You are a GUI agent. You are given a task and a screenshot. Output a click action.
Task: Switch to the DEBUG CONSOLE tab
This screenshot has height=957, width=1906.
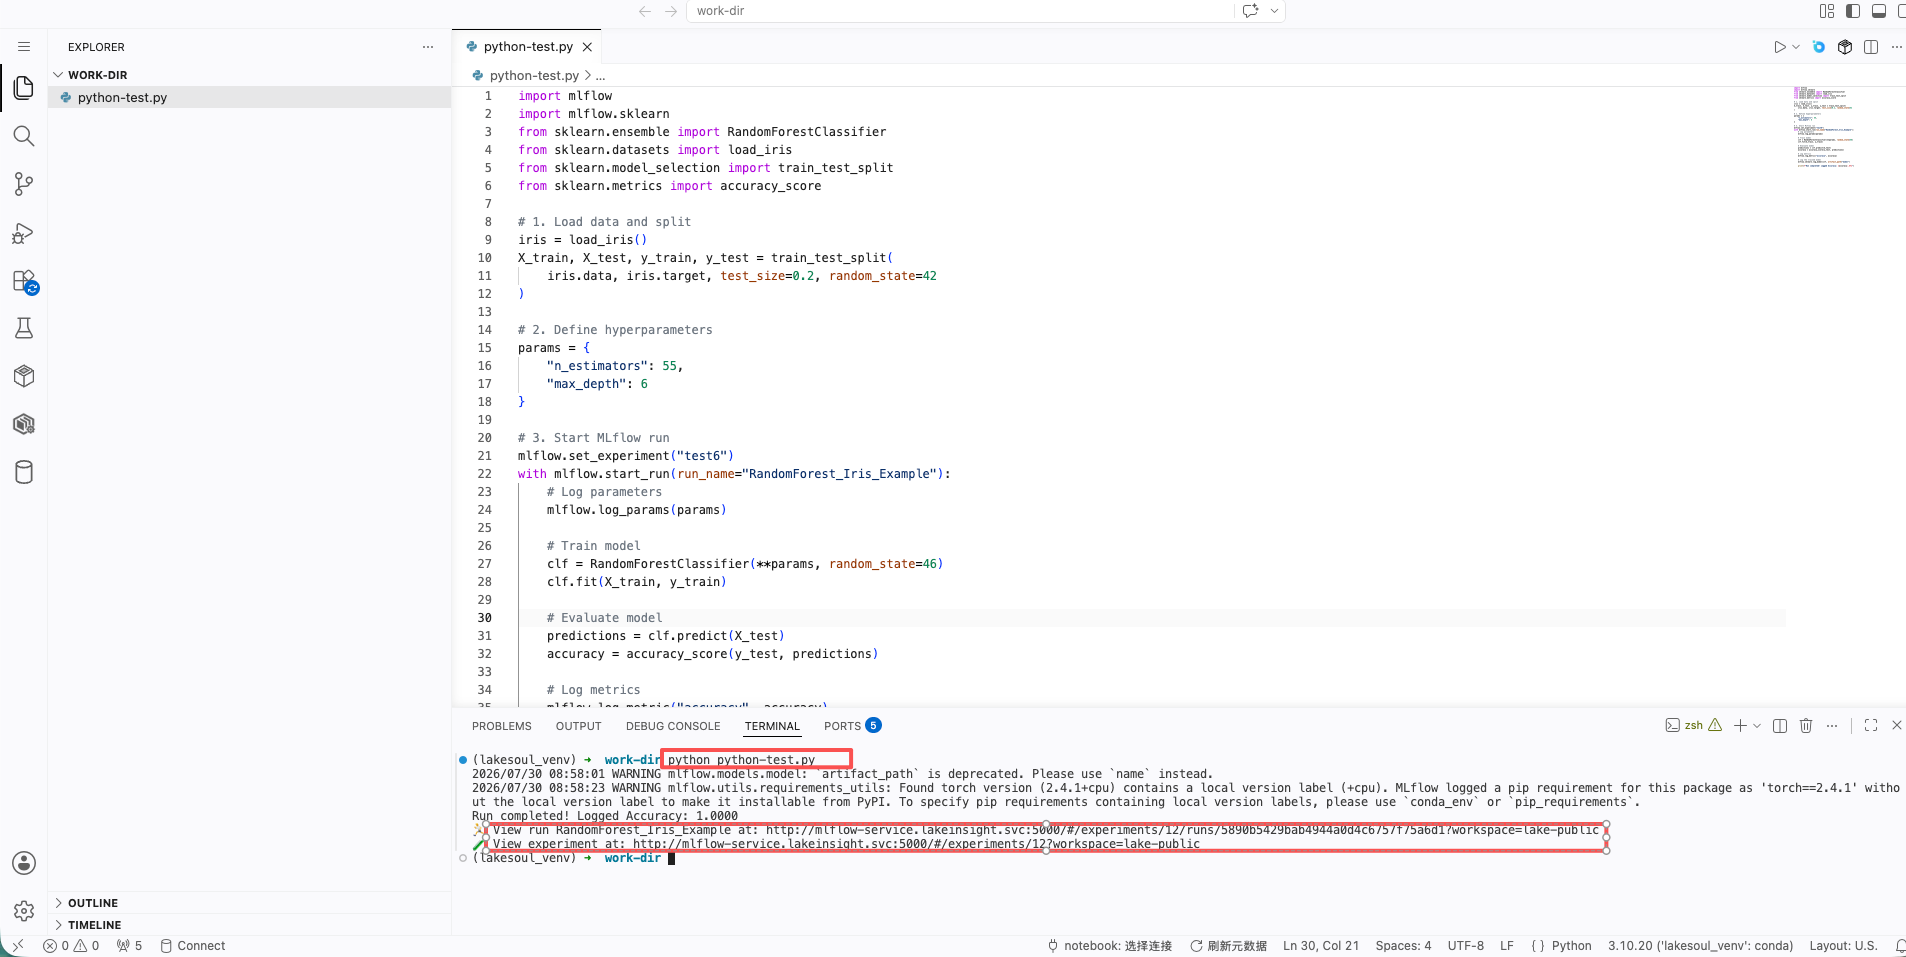coord(673,727)
